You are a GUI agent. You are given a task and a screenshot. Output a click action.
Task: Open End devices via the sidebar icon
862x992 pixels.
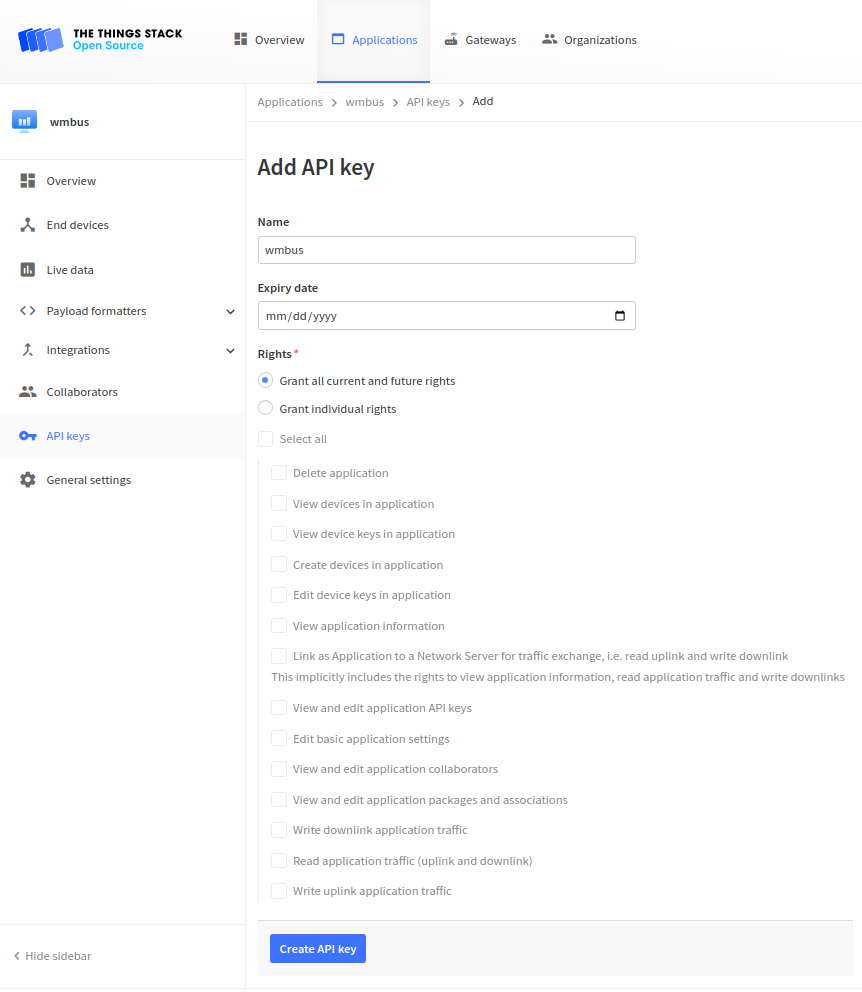(x=29, y=224)
